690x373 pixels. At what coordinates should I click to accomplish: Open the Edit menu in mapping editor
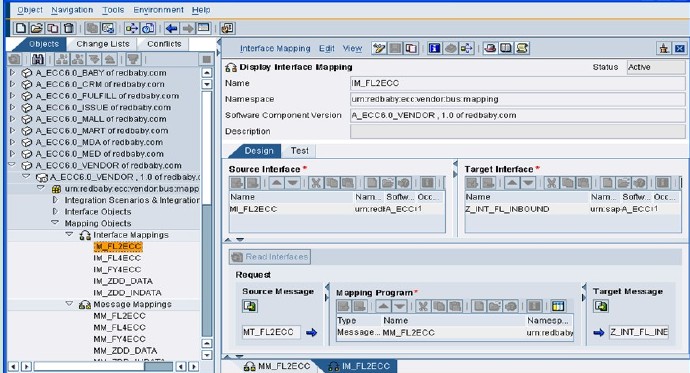click(x=327, y=48)
